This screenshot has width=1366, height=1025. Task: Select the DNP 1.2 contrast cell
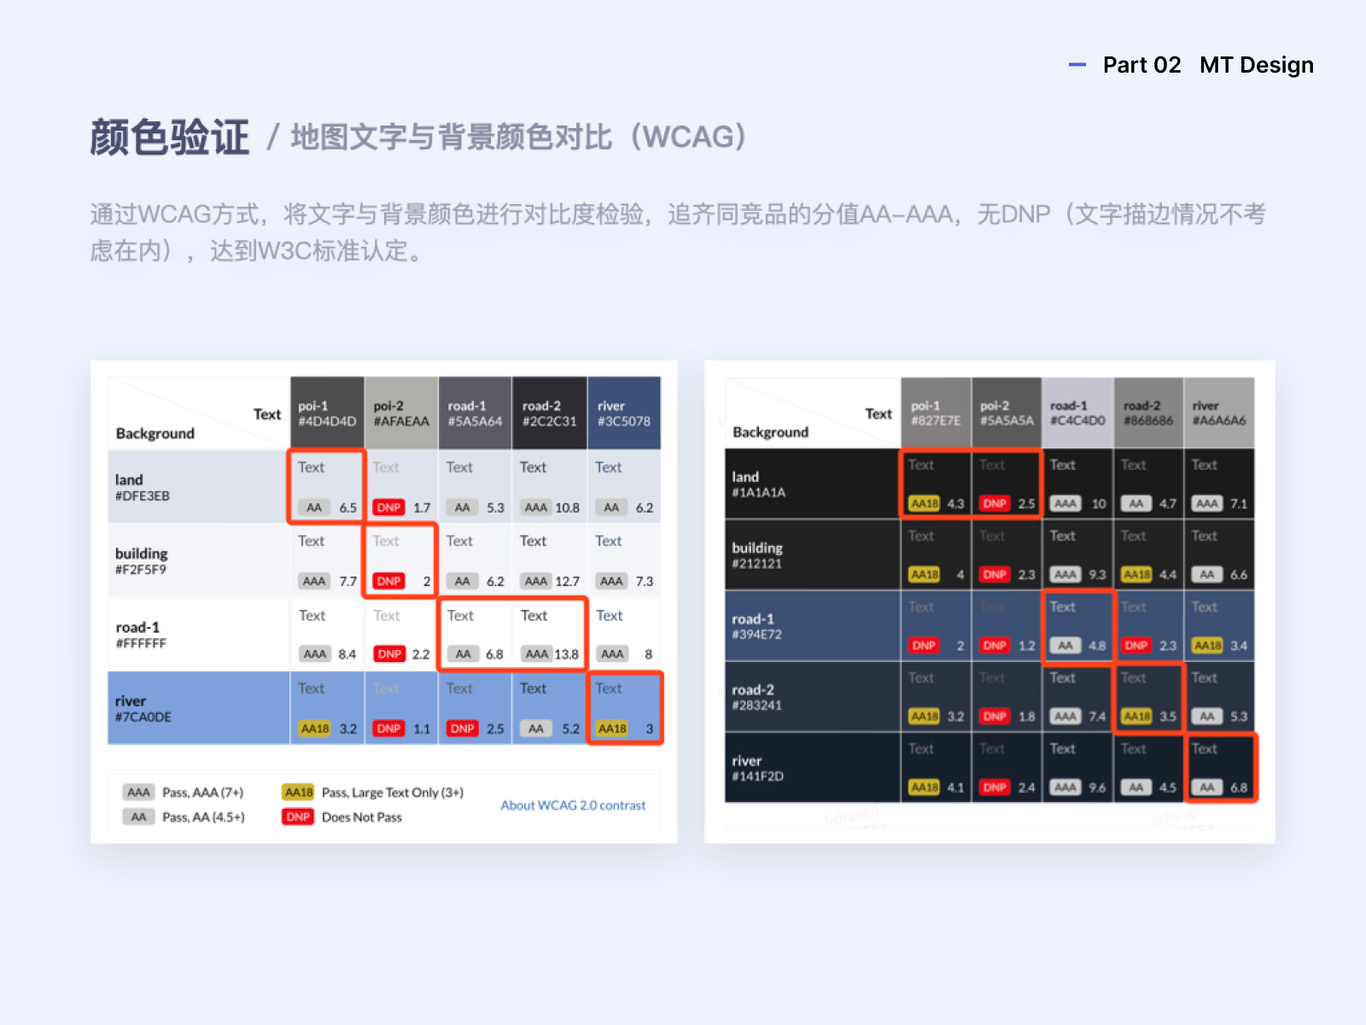(1007, 626)
